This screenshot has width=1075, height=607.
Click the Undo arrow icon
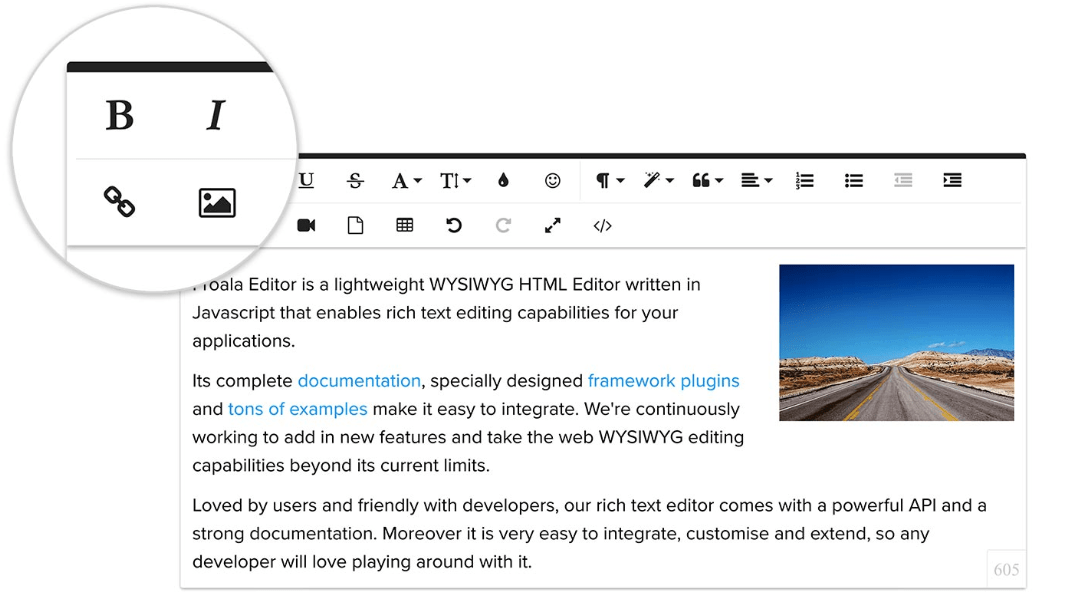pos(453,226)
